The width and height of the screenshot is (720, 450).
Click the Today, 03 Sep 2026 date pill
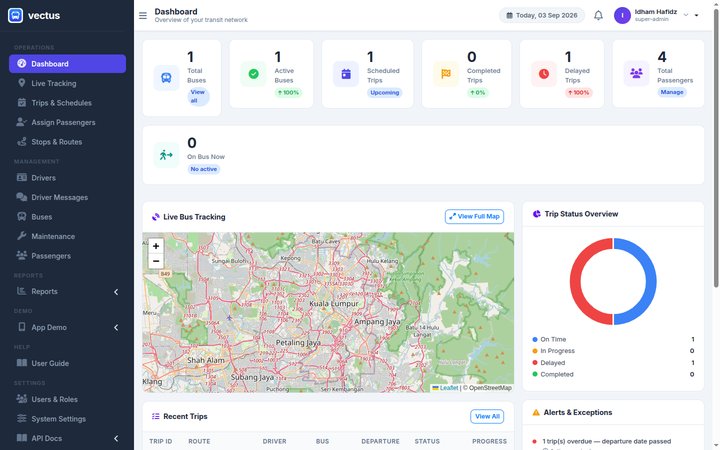pos(542,16)
